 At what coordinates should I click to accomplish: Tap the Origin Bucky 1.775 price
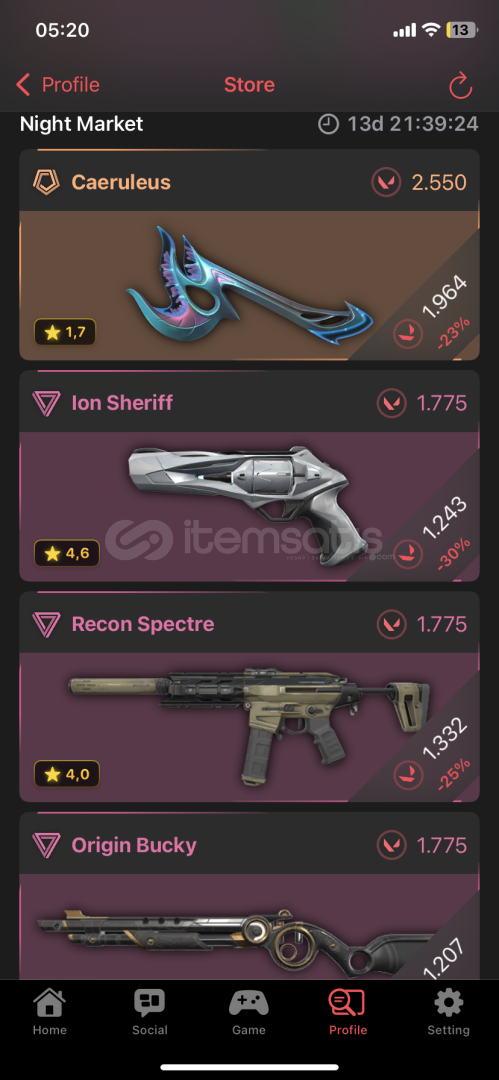pyautogui.click(x=442, y=845)
